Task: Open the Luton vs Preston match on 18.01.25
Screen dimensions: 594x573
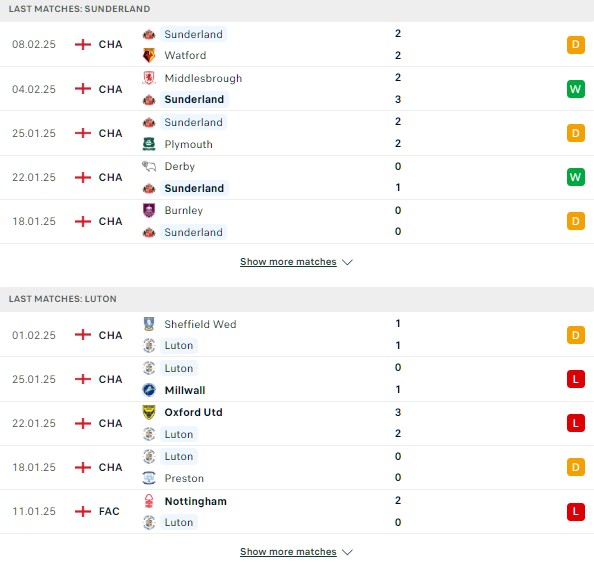Action: (x=297, y=467)
